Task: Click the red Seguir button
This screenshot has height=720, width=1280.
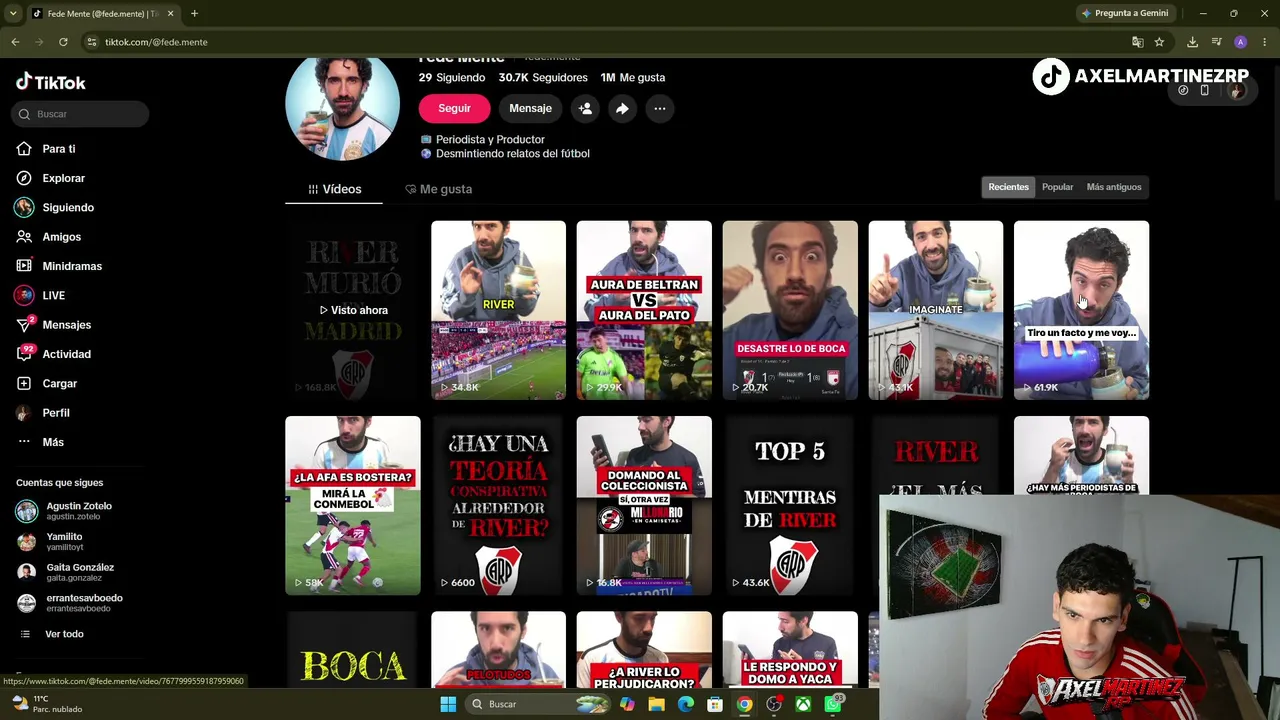Action: pyautogui.click(x=454, y=108)
